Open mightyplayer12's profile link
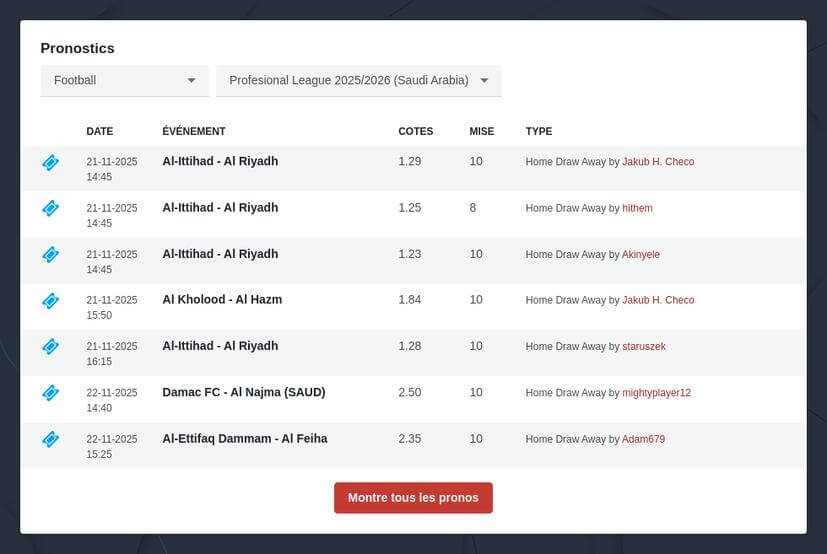The image size is (827, 554). pos(656,393)
